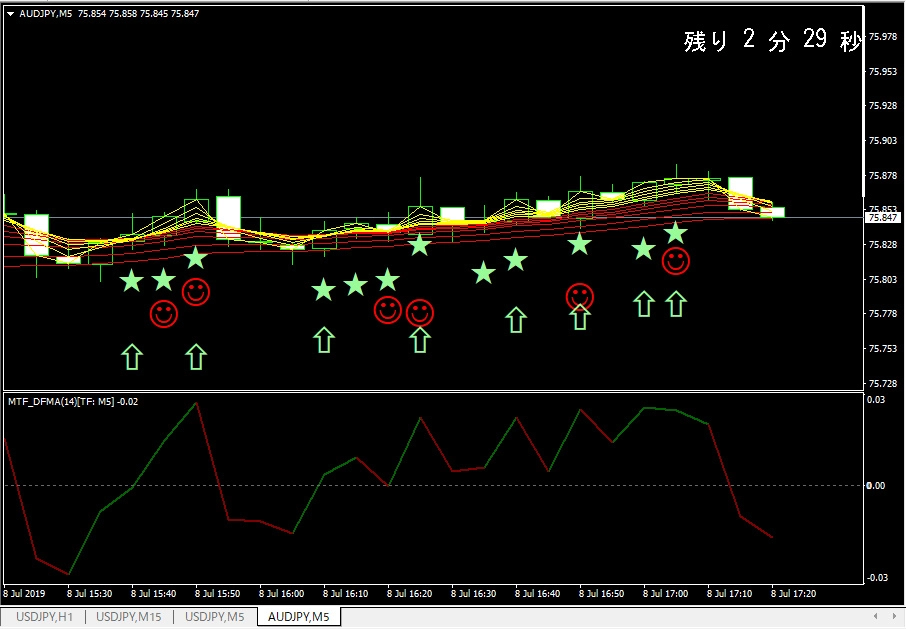Open the chart dropdown triangle beside AUDJPY,M5 title
This screenshot has height=629, width=906.
(x=10, y=14)
